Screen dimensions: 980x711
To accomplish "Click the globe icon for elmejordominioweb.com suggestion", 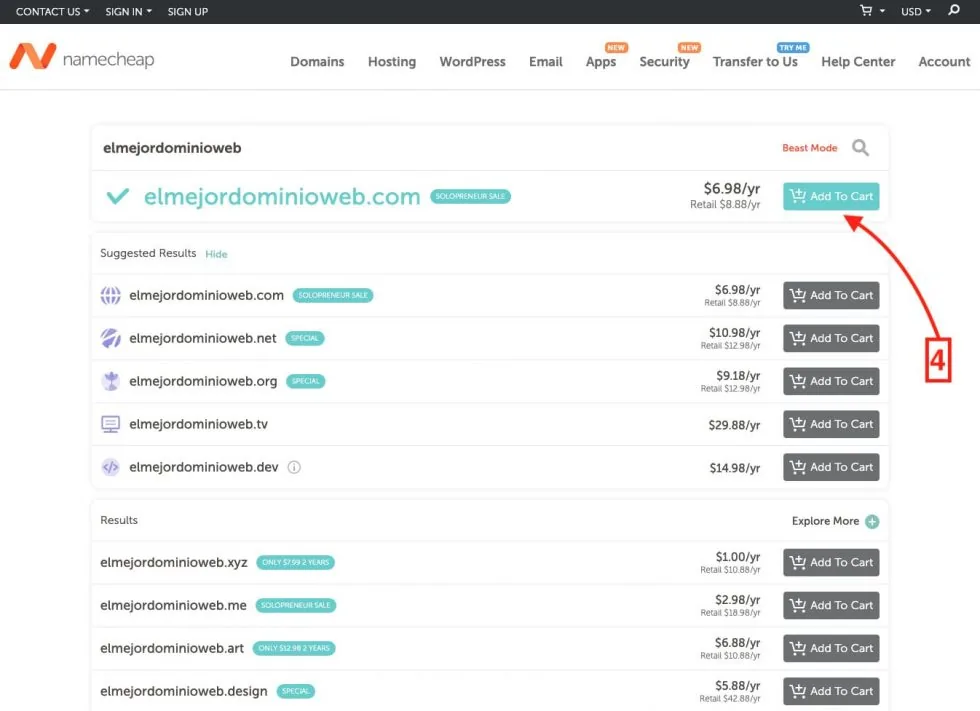I will click(x=111, y=295).
